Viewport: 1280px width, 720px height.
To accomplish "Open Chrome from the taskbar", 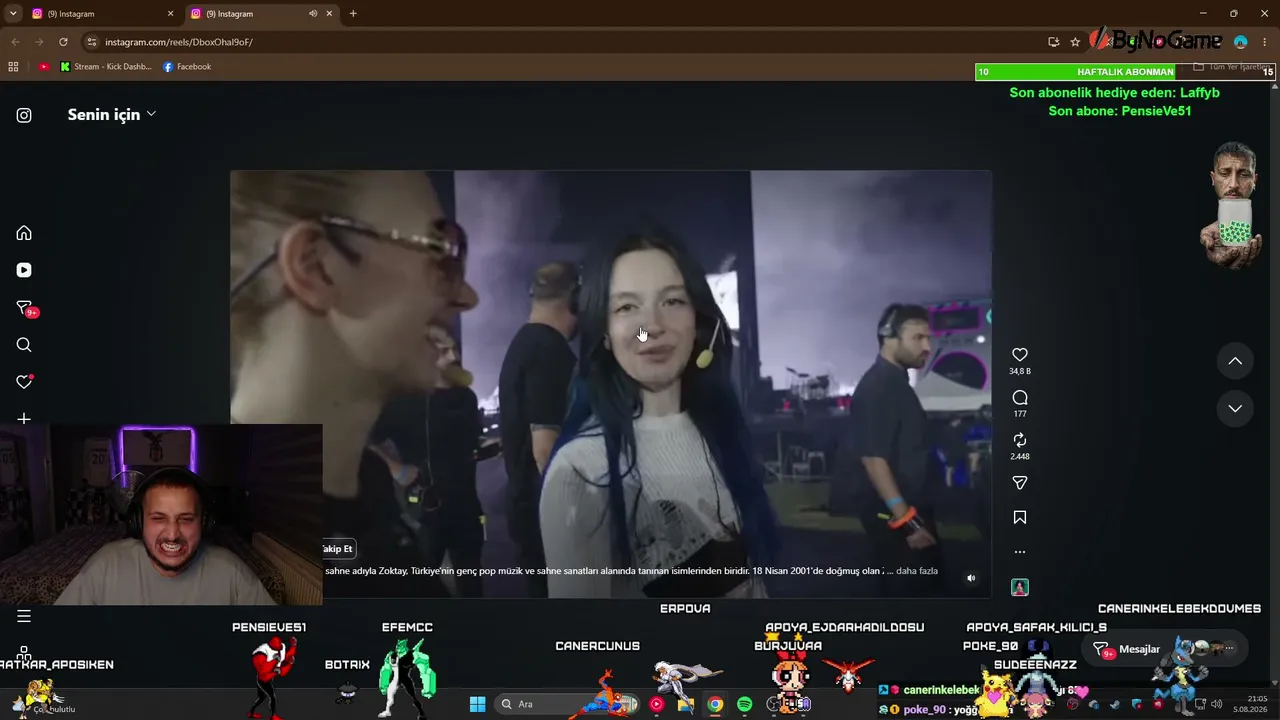I will point(715,704).
